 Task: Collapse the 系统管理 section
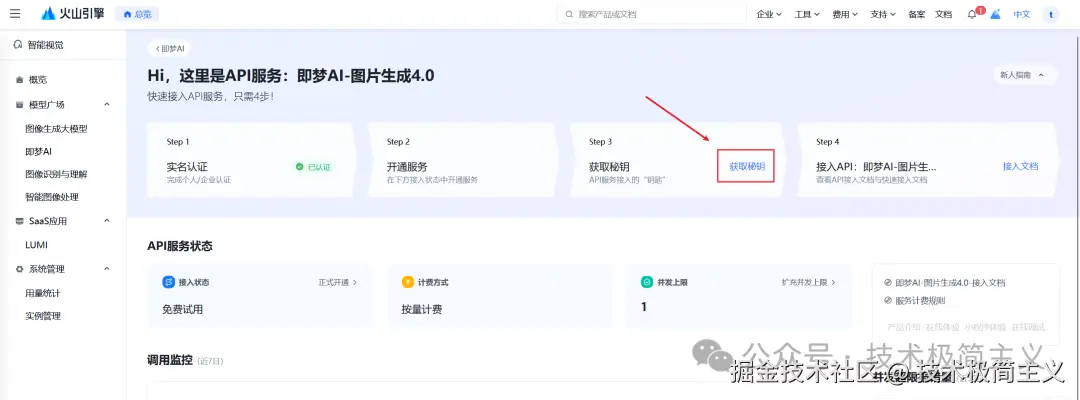[107, 269]
